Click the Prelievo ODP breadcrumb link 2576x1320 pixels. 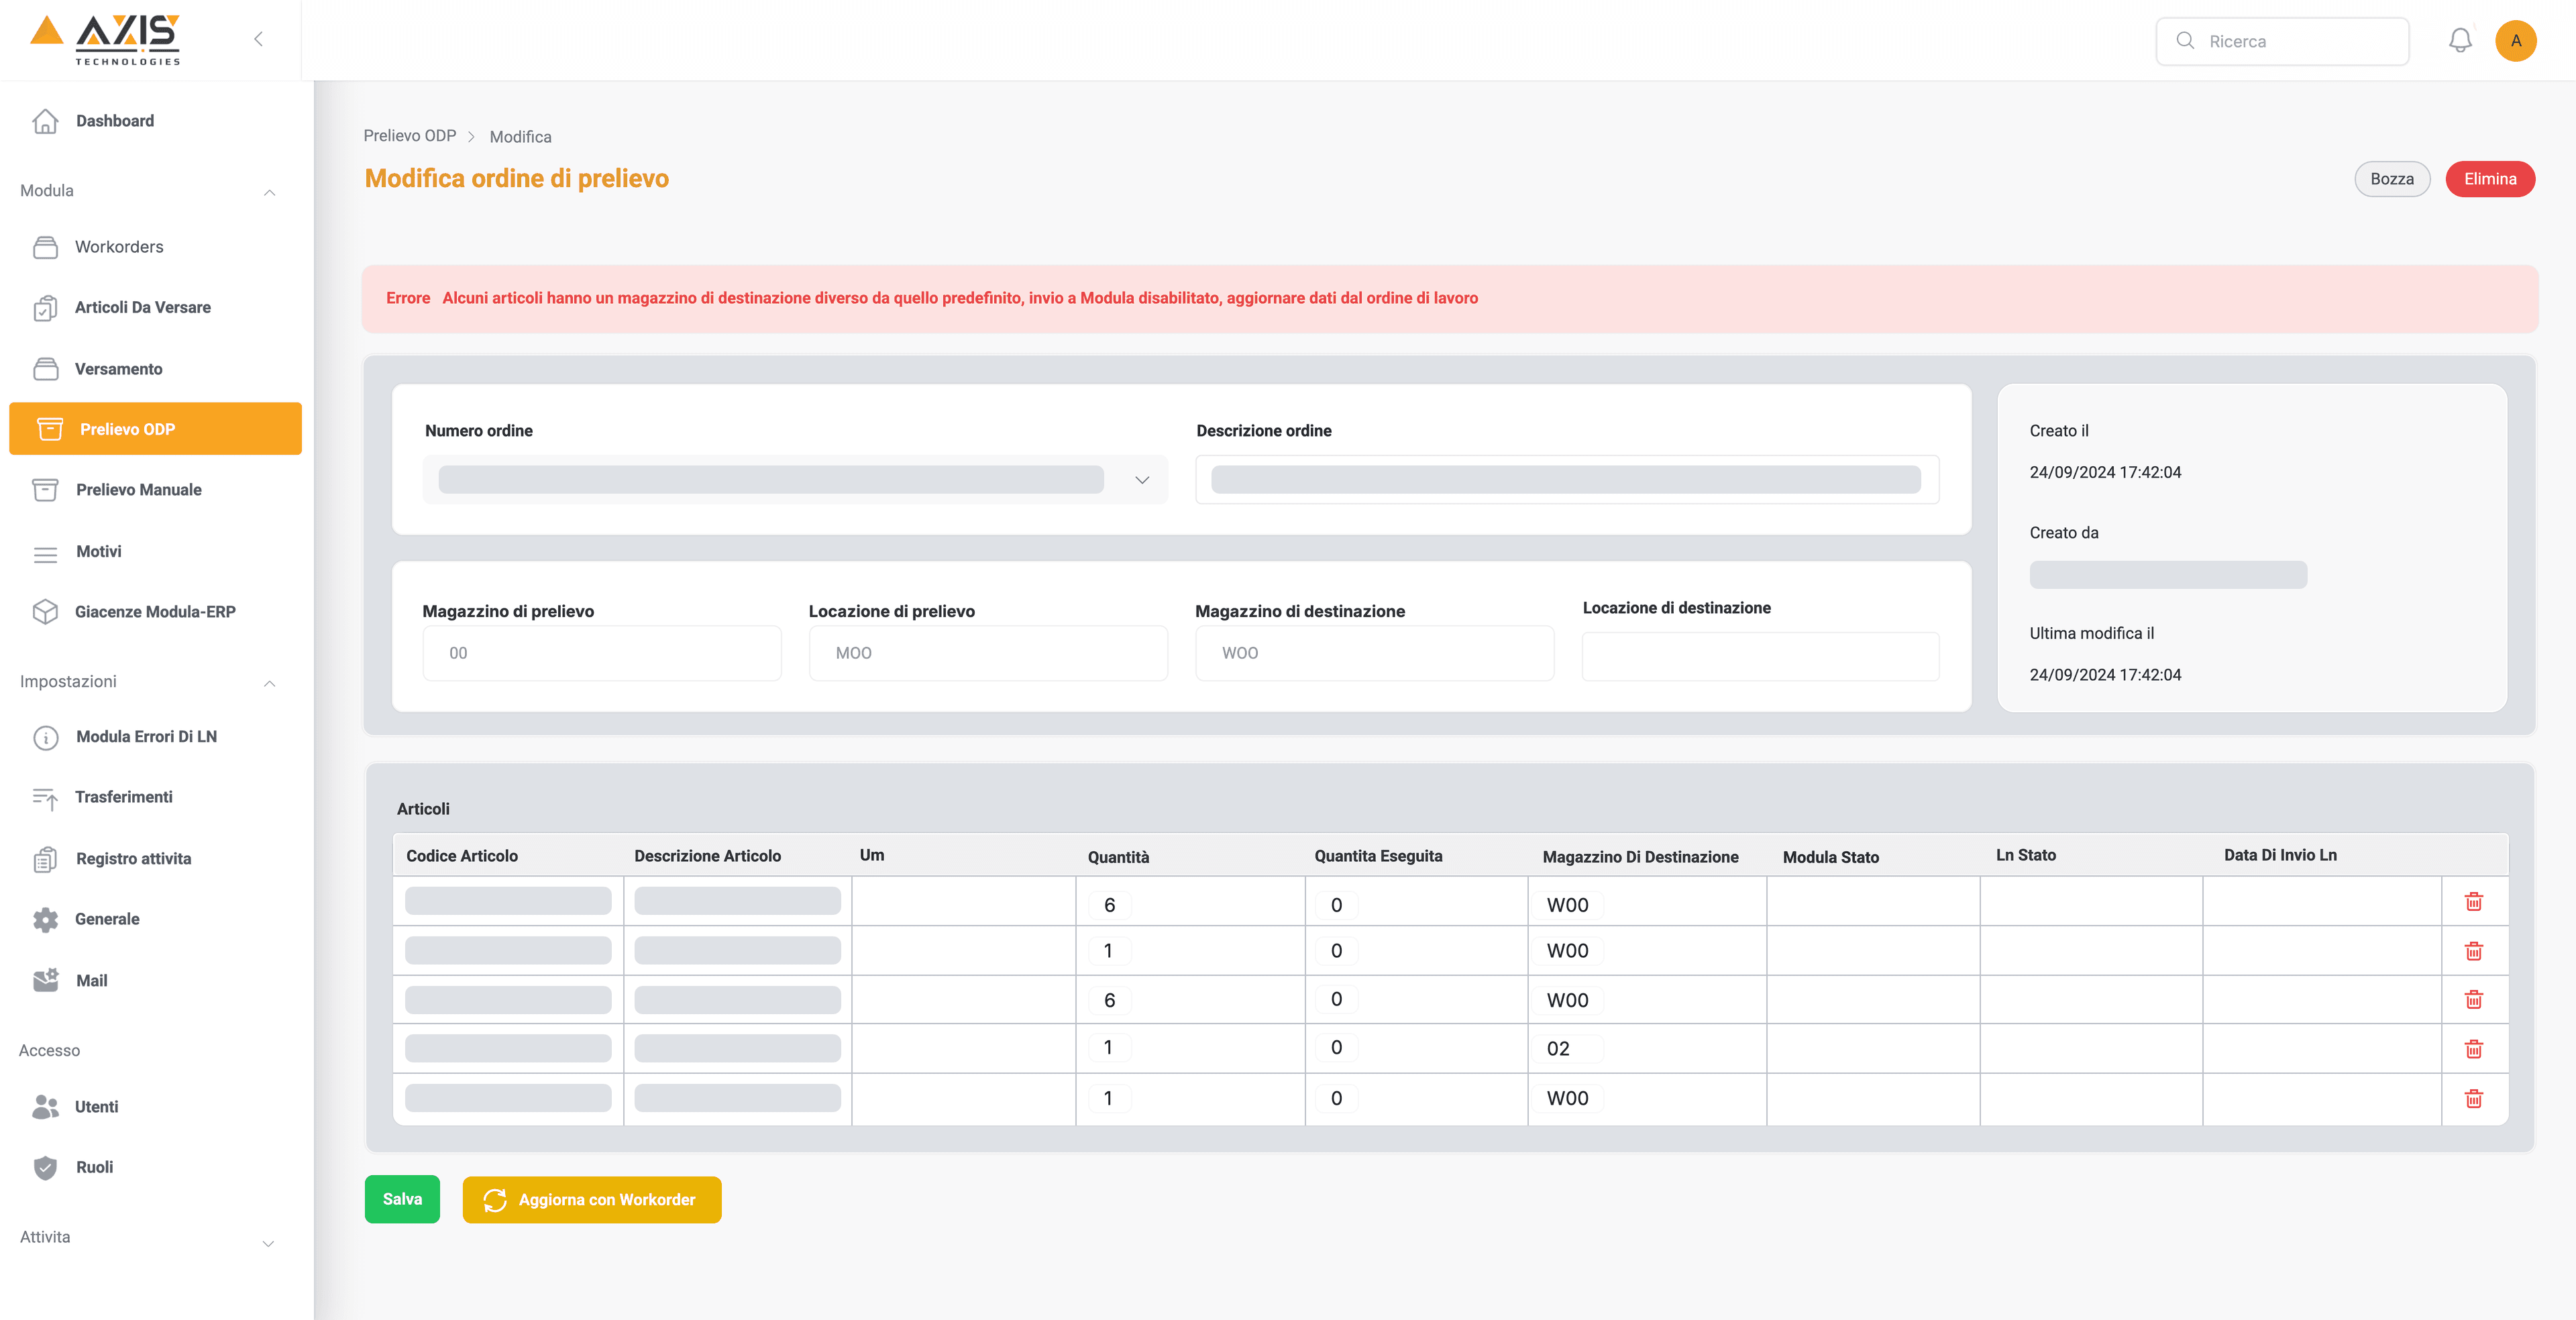(x=409, y=136)
